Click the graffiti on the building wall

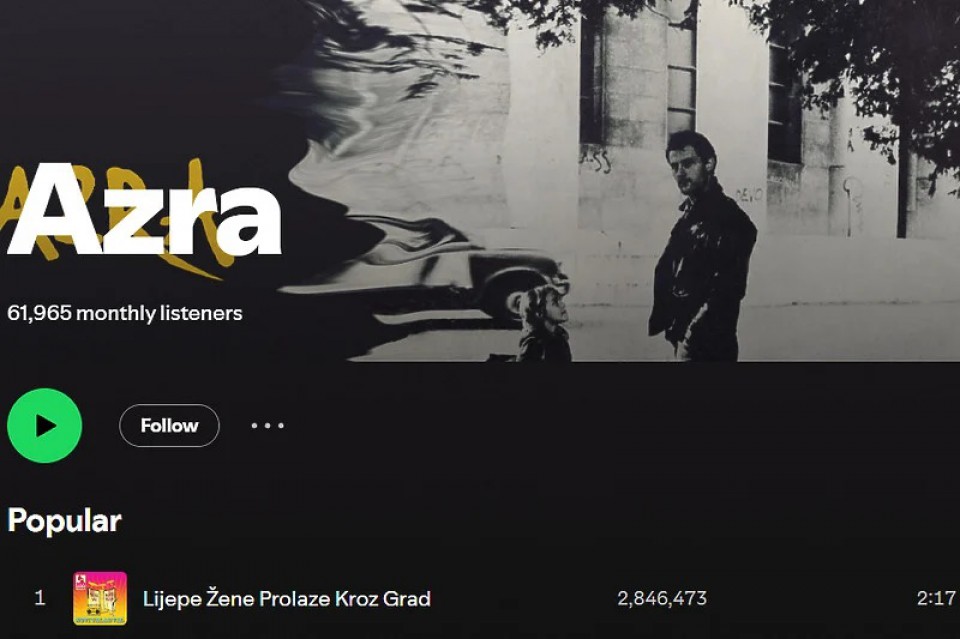point(595,160)
